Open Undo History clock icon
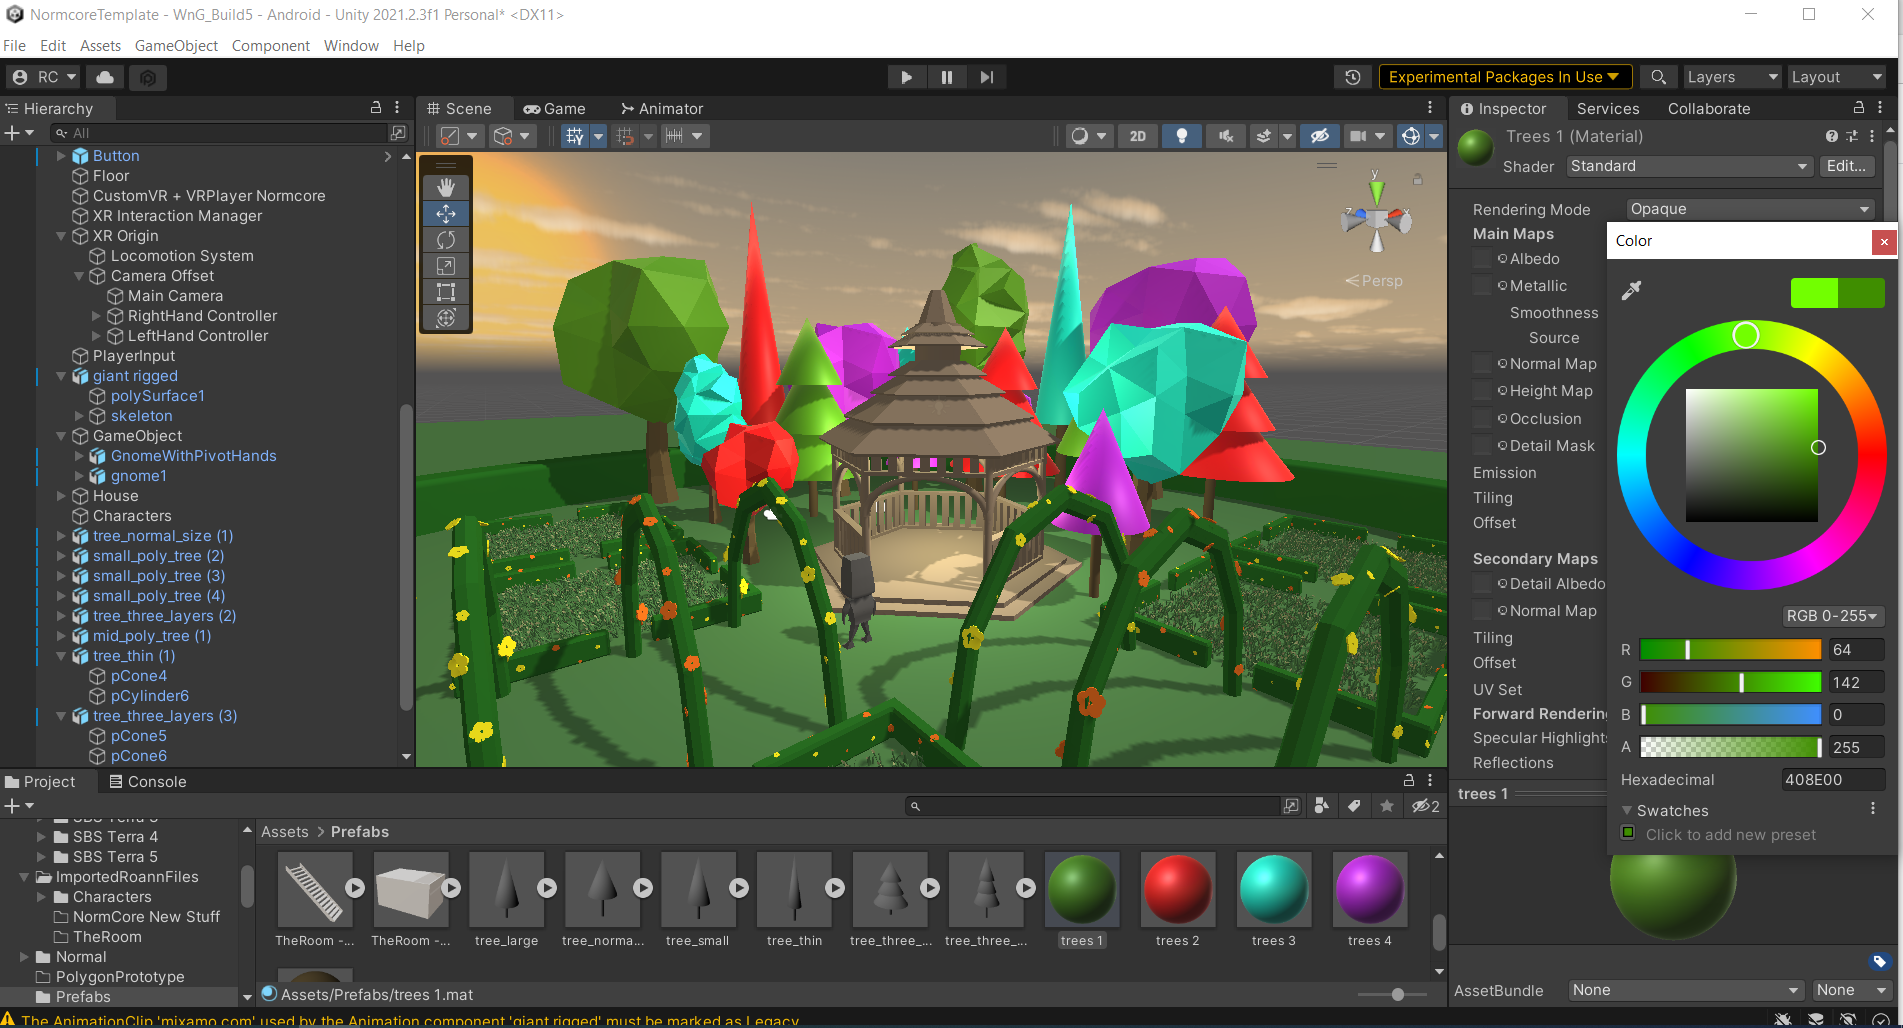The height and width of the screenshot is (1028, 1903). pos(1352,77)
